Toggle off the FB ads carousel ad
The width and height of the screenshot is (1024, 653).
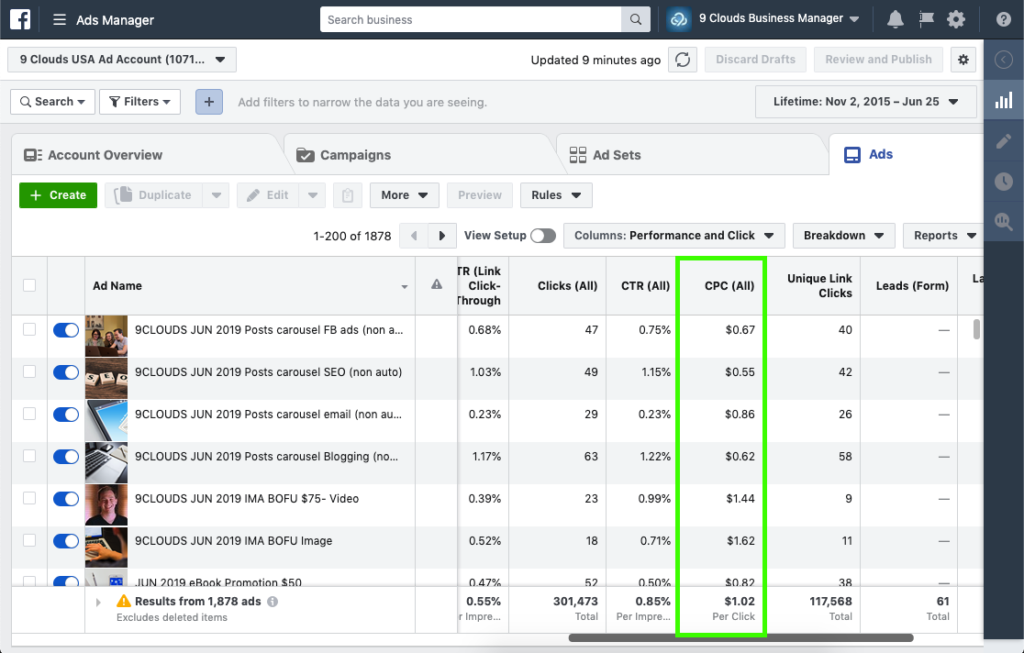[x=66, y=330]
